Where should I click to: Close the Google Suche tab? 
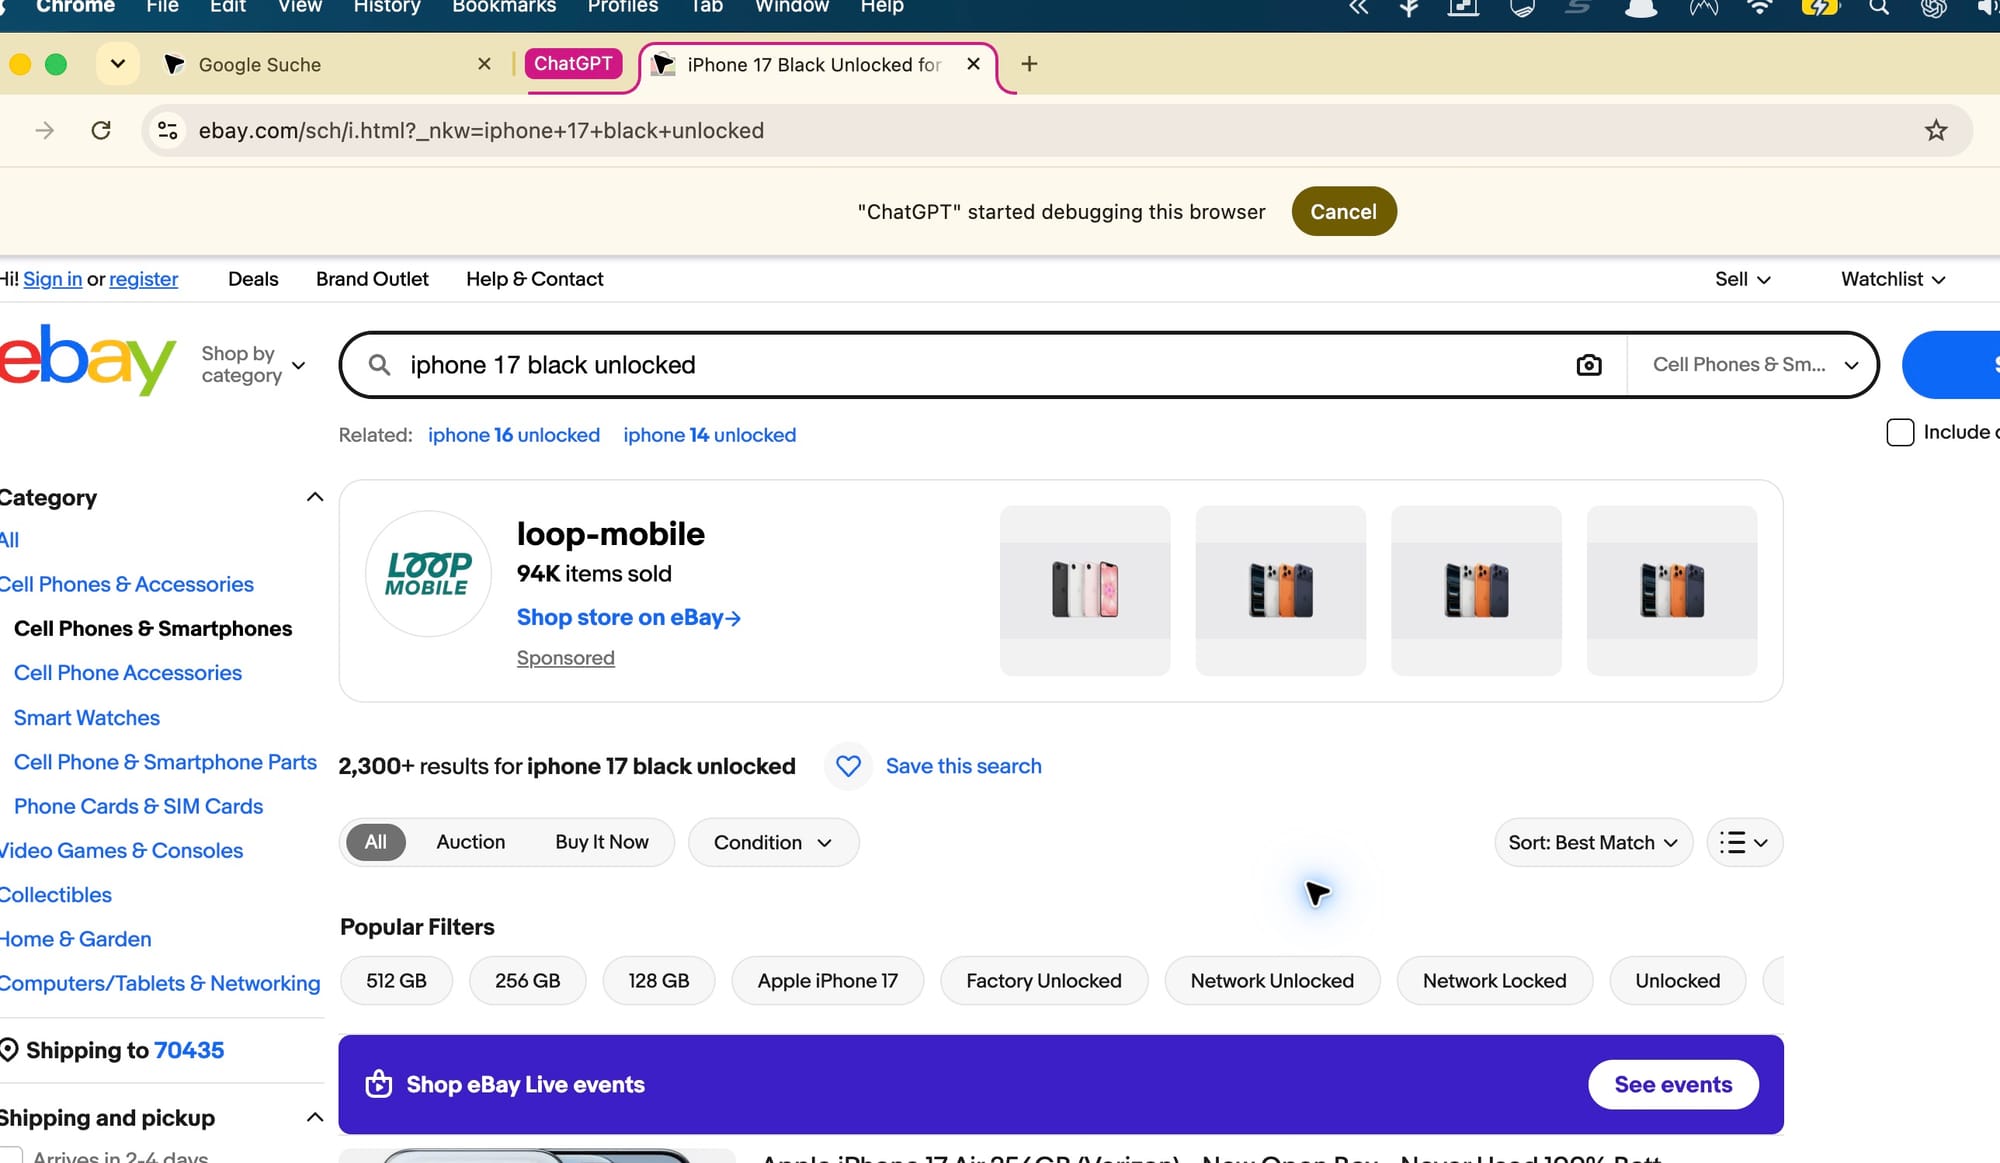(x=484, y=64)
